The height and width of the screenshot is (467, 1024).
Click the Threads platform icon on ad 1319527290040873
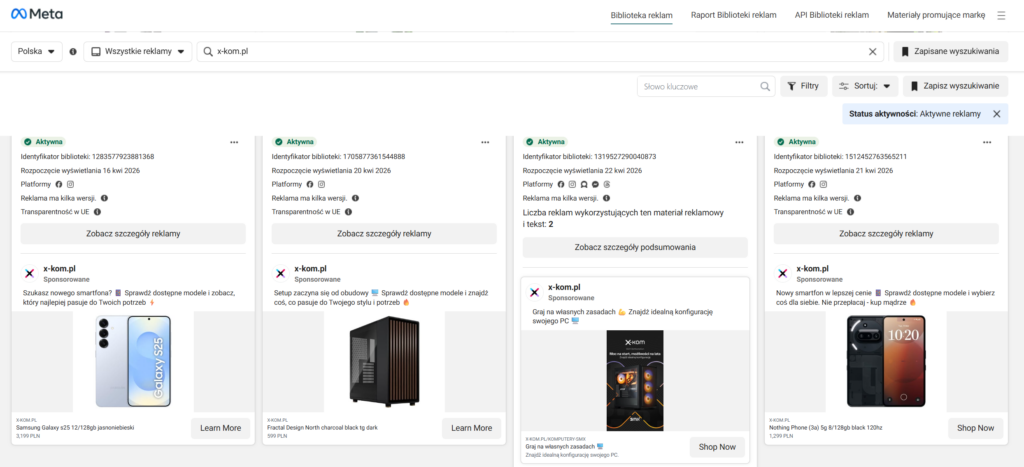[x=605, y=184]
